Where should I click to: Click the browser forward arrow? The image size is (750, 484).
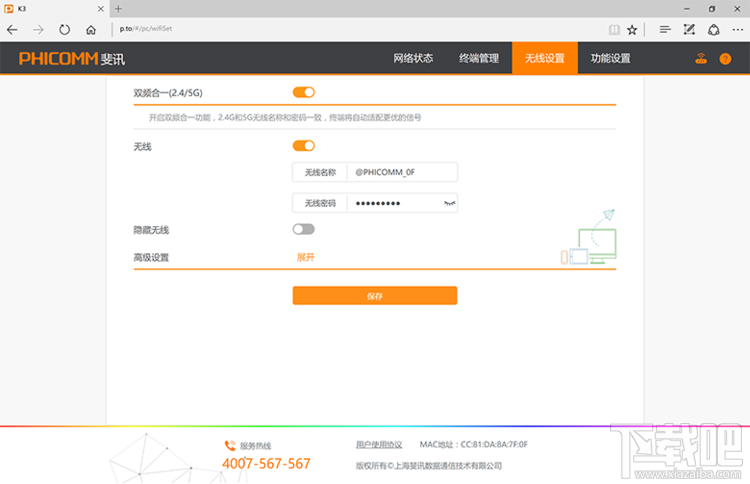pos(38,30)
